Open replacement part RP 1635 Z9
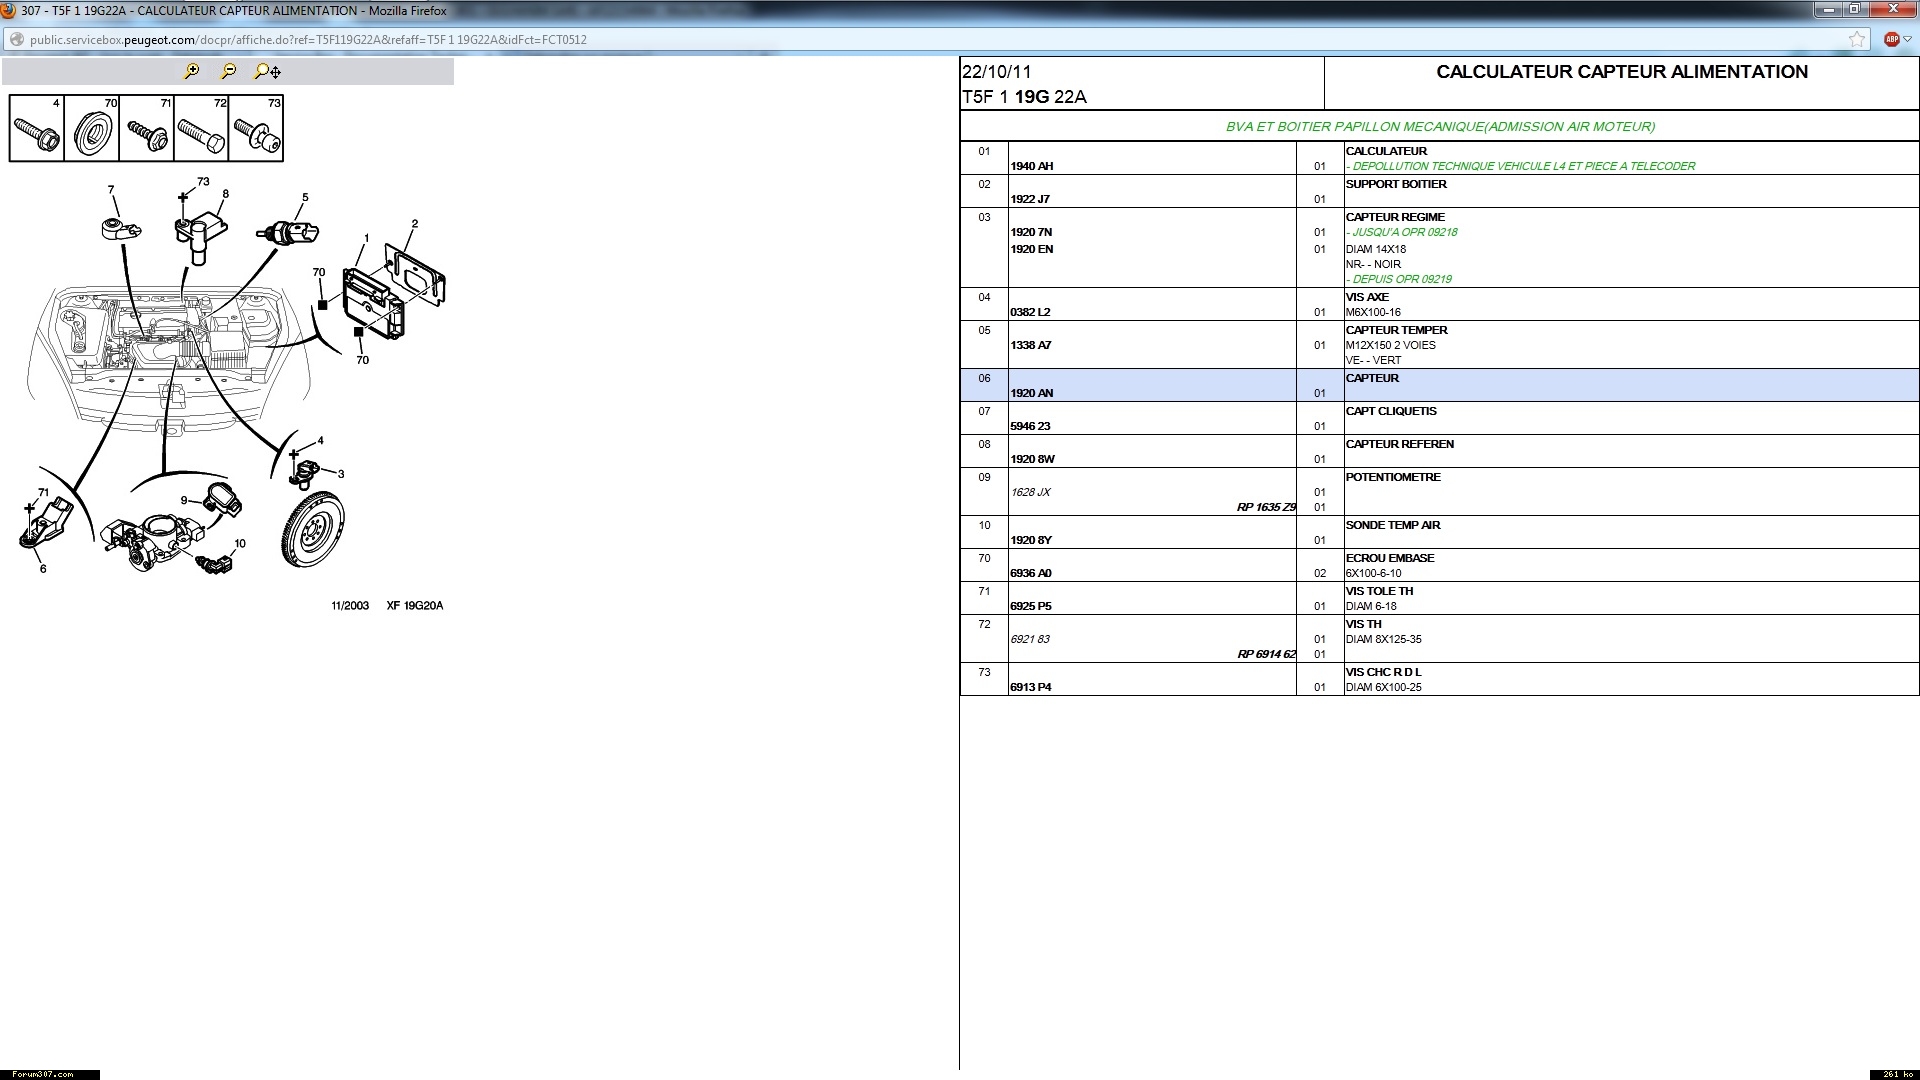 tap(1266, 507)
